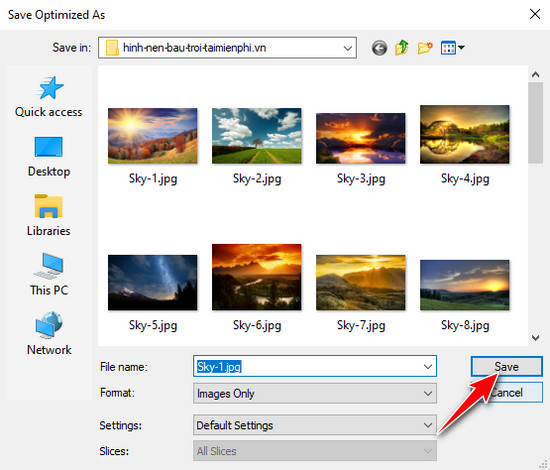Click the folder icon in Save in box
The height and width of the screenshot is (470, 550).
coord(112,48)
